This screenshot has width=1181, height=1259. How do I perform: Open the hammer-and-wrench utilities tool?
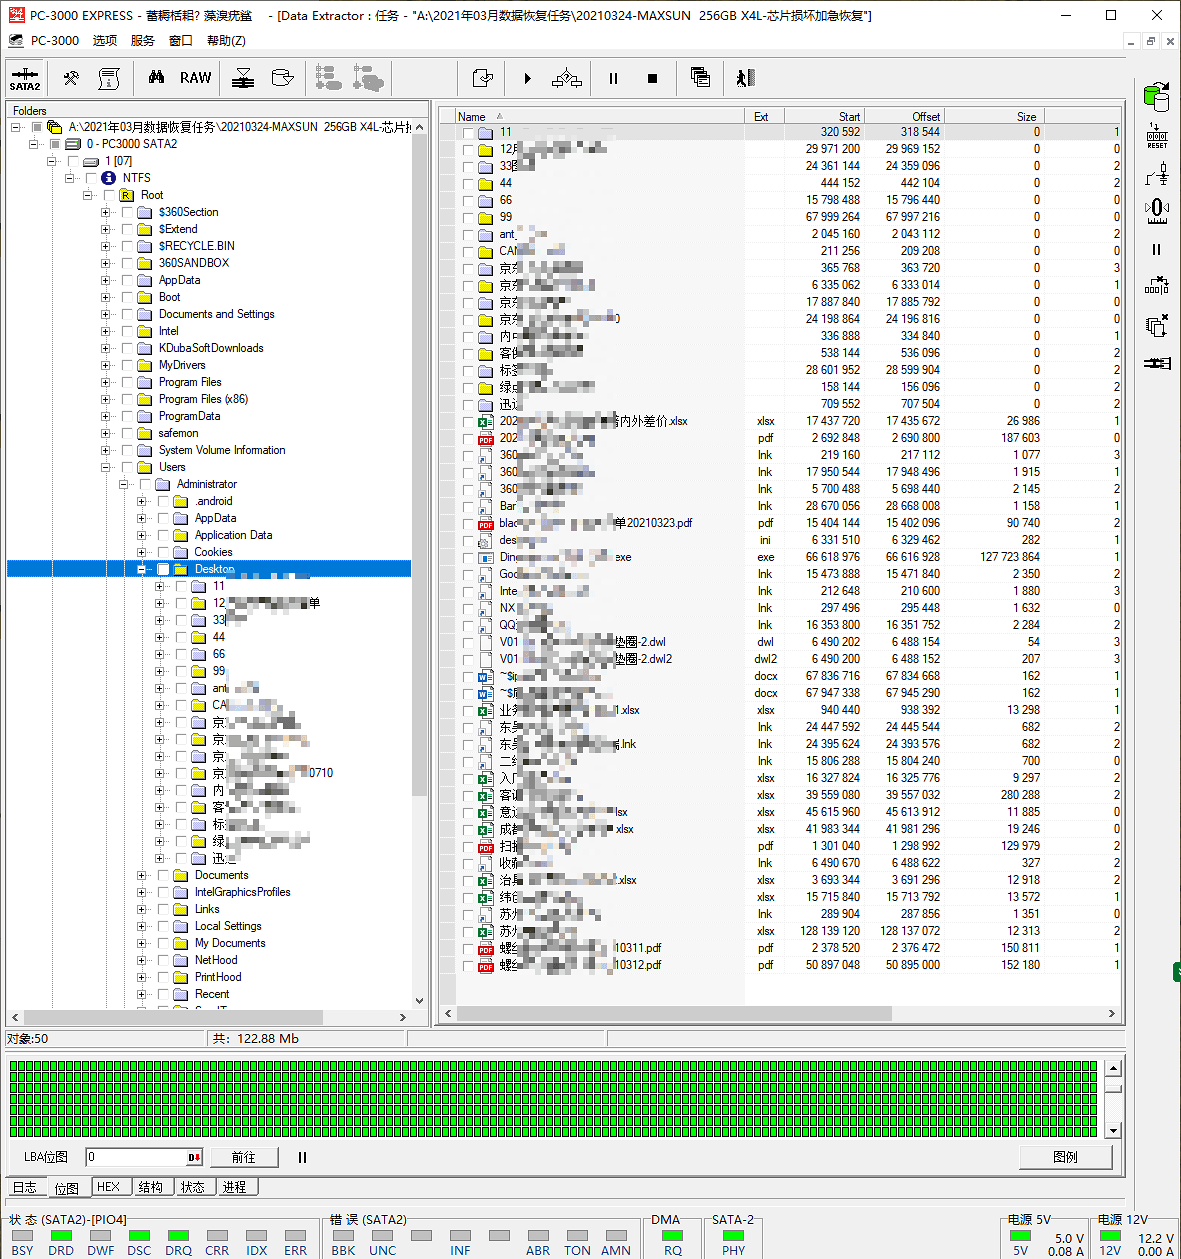[72, 78]
